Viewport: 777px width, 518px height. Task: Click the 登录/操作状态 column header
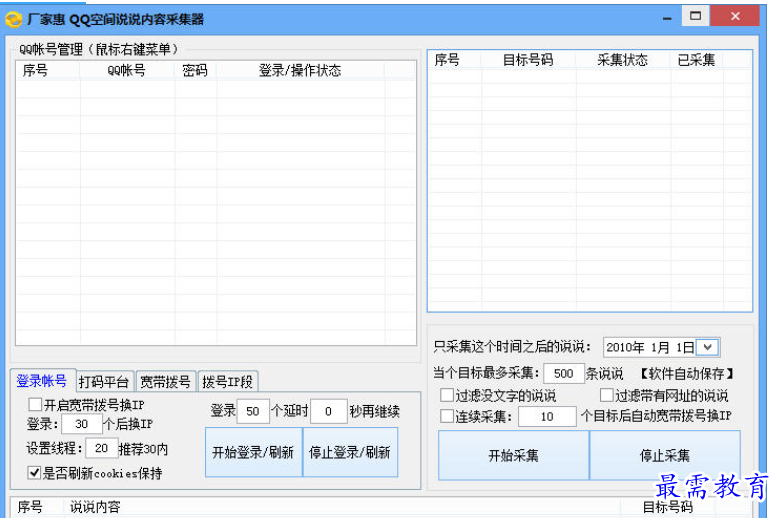tap(300, 70)
